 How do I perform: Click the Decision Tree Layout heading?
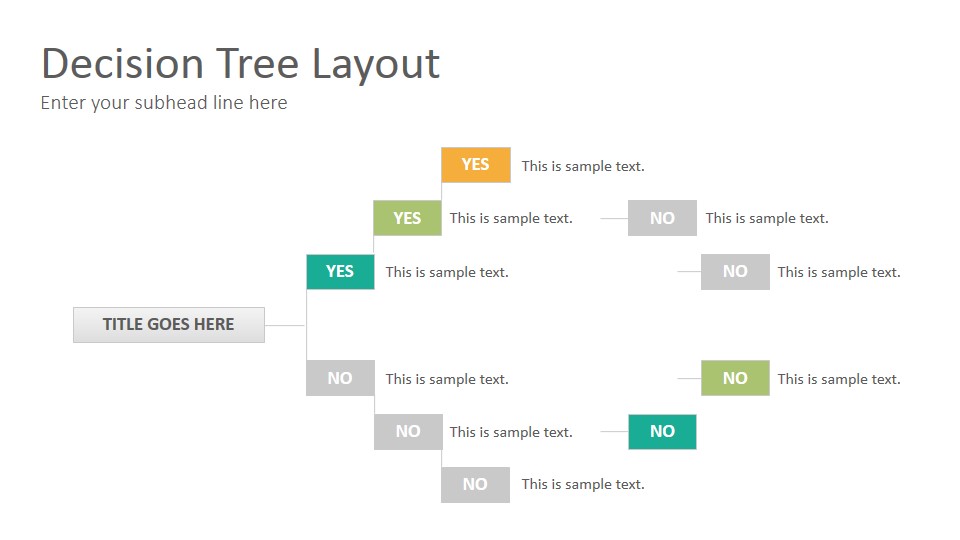pos(241,64)
